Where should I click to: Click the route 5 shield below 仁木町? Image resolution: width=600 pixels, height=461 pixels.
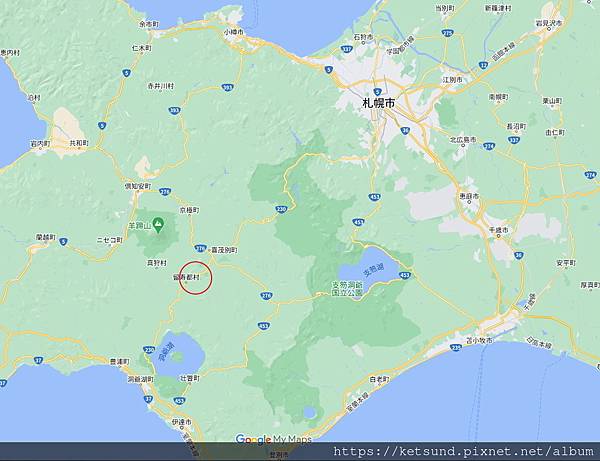click(x=126, y=72)
